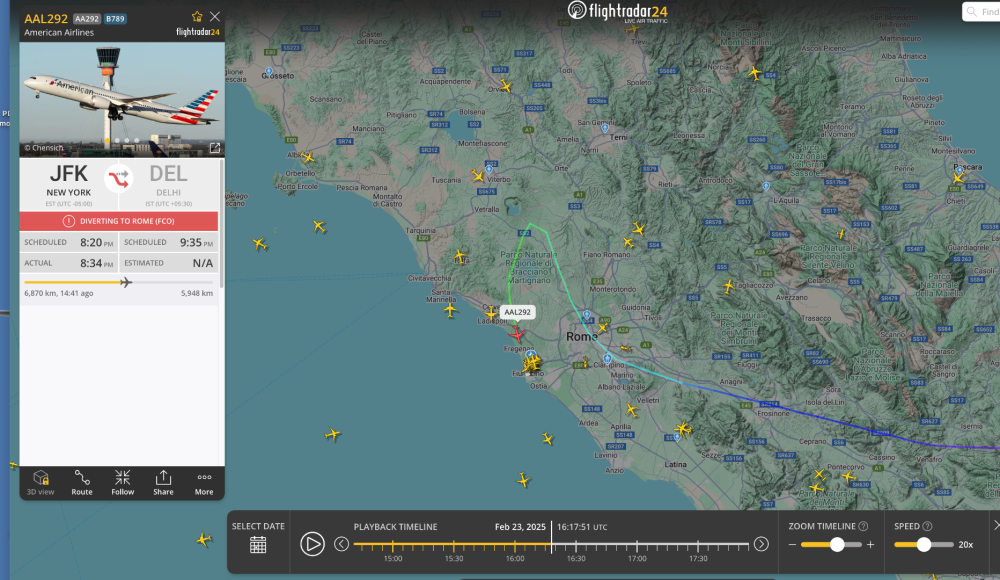The image size is (1000, 580).
Task: Open the More options menu
Action: [204, 481]
